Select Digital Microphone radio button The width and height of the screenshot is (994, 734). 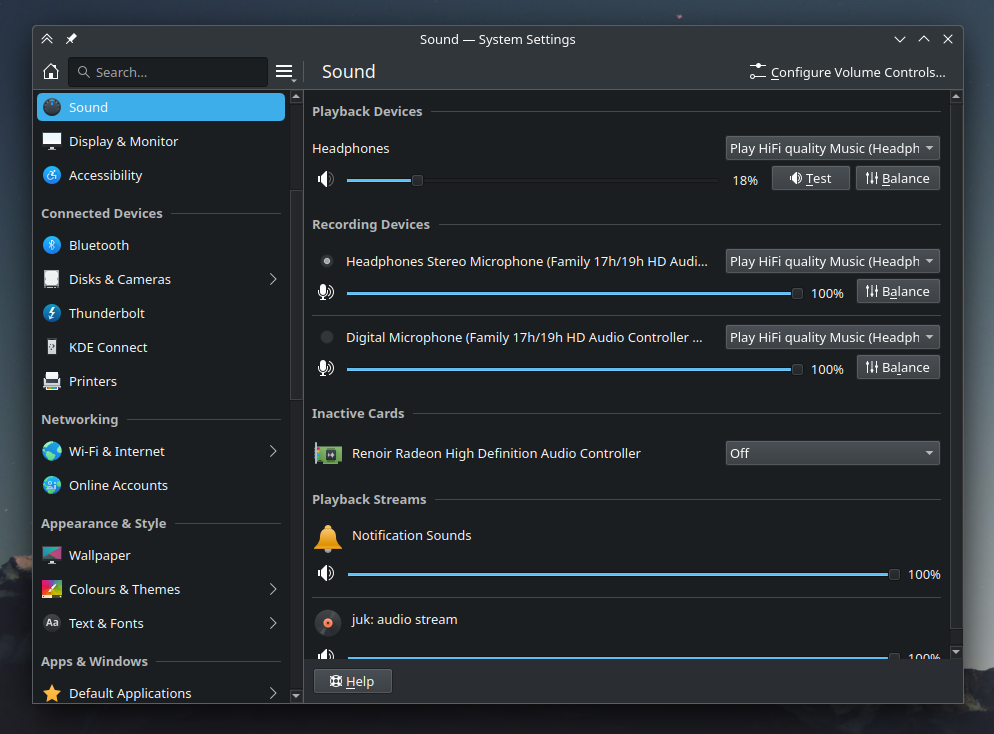click(x=327, y=337)
